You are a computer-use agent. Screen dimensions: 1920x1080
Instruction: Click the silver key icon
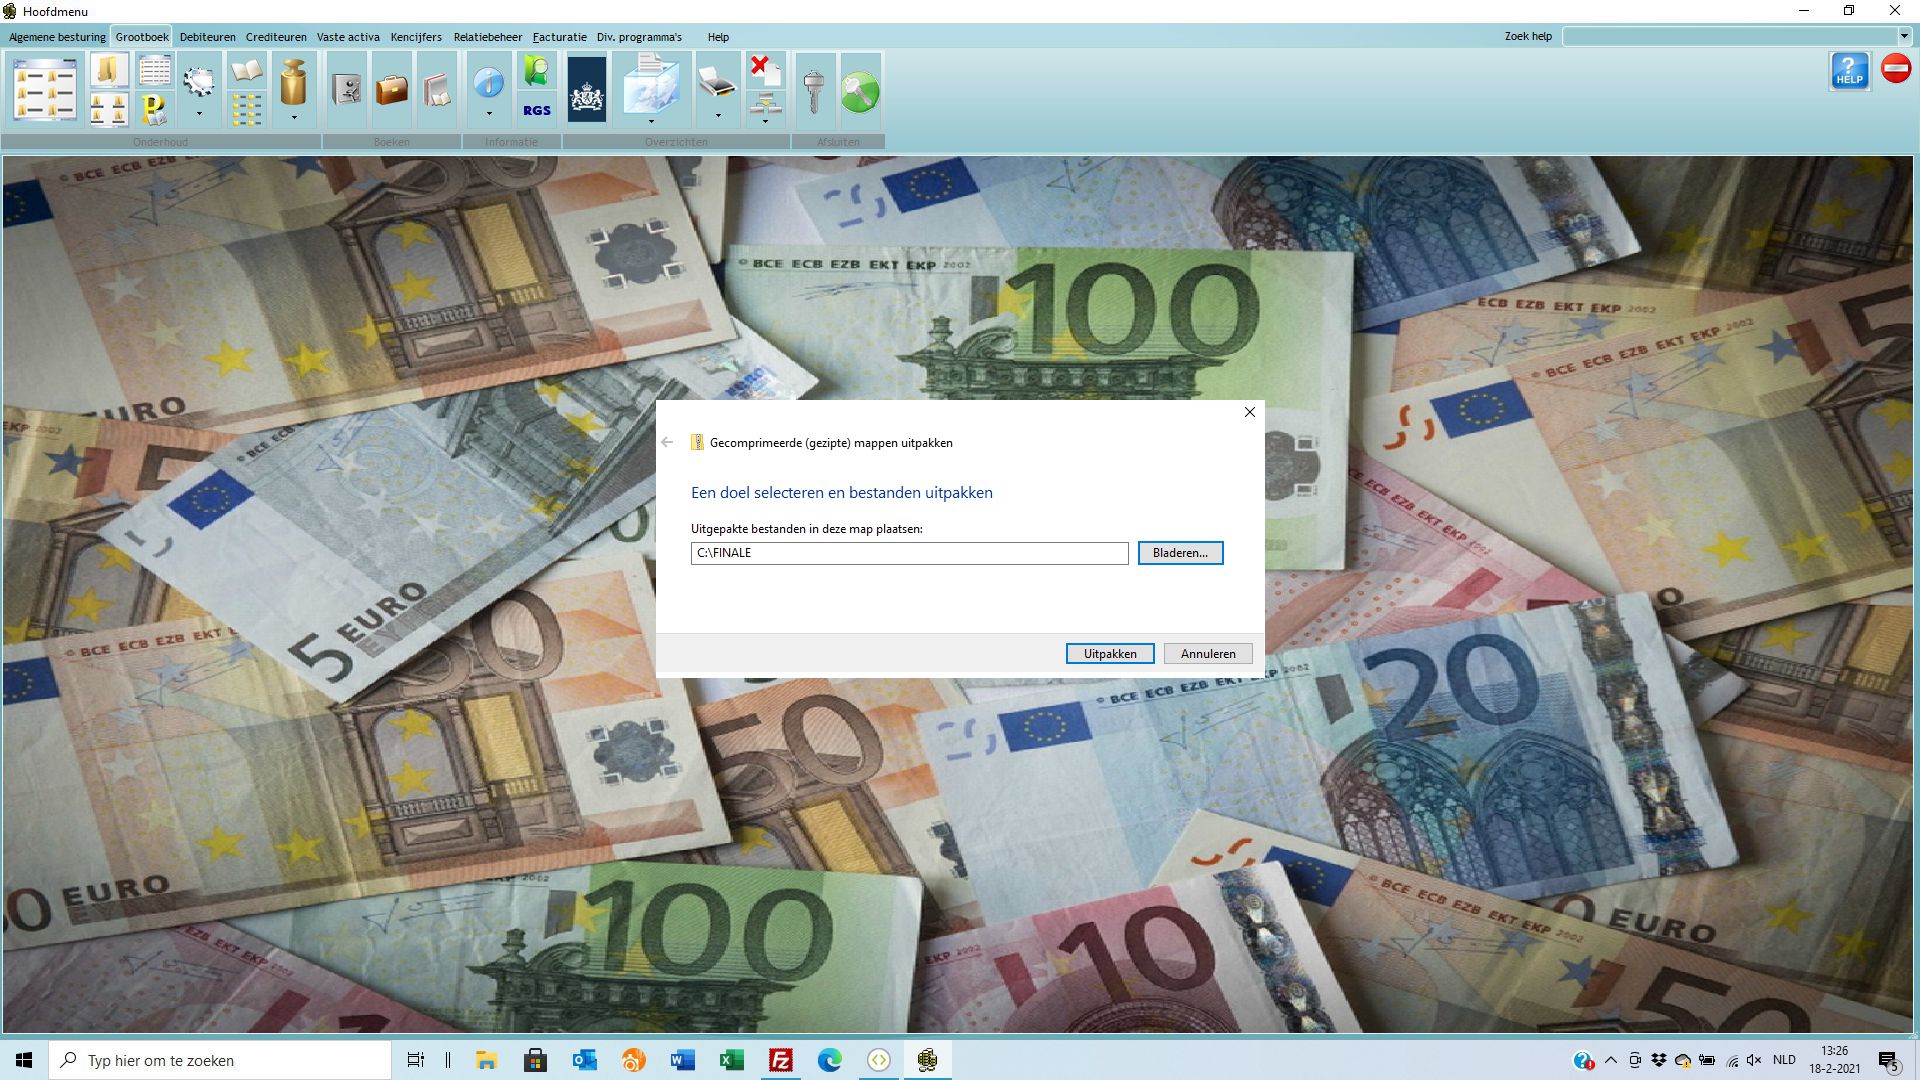pos(814,91)
